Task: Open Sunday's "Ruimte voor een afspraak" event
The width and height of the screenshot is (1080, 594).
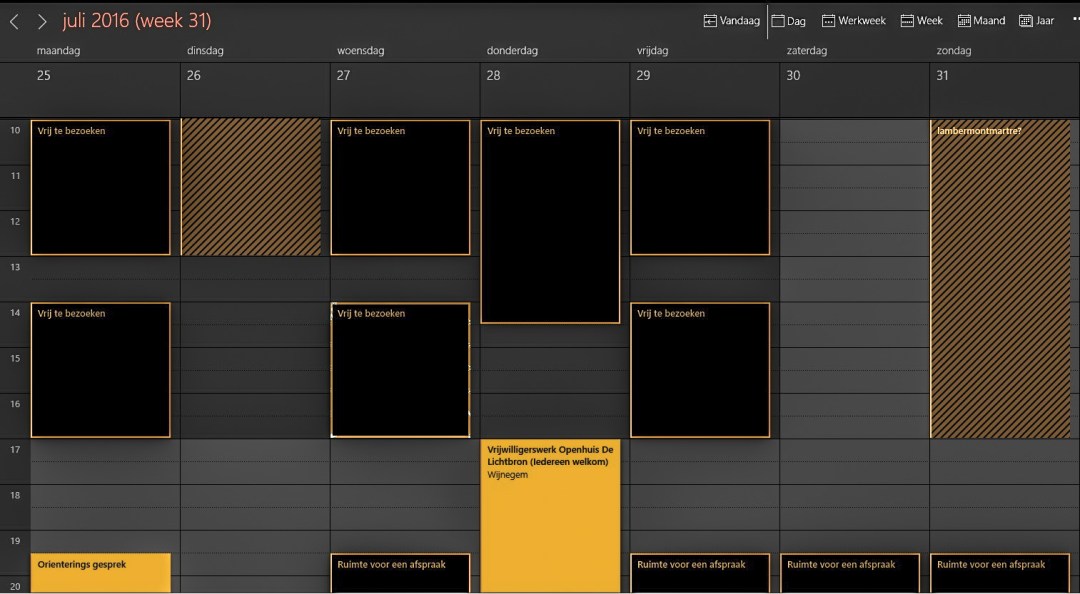Action: click(1000, 573)
